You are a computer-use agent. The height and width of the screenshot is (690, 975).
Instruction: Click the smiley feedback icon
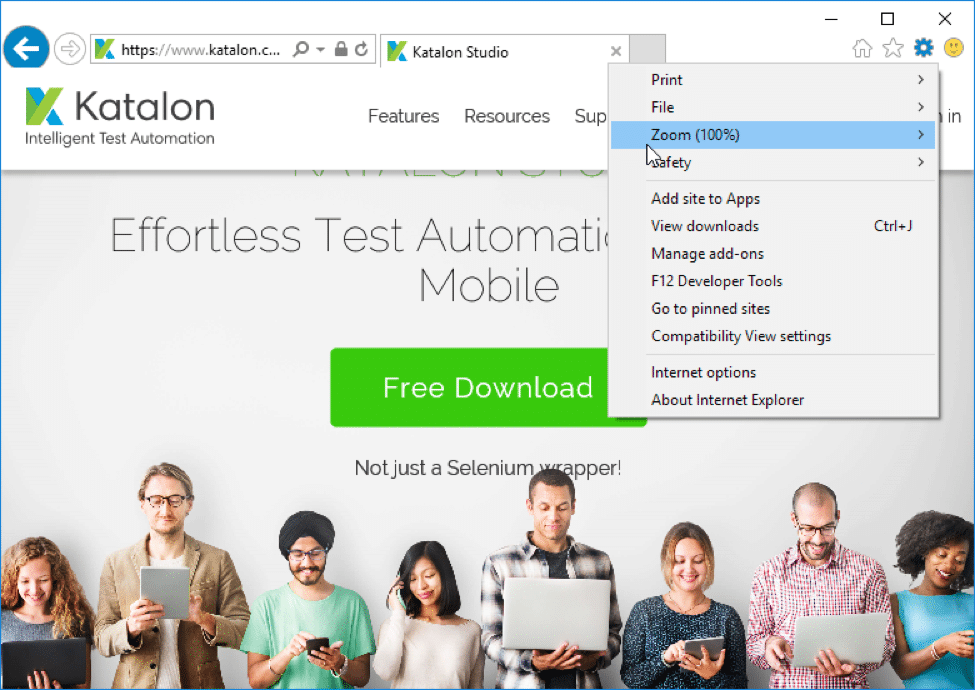pyautogui.click(x=953, y=47)
